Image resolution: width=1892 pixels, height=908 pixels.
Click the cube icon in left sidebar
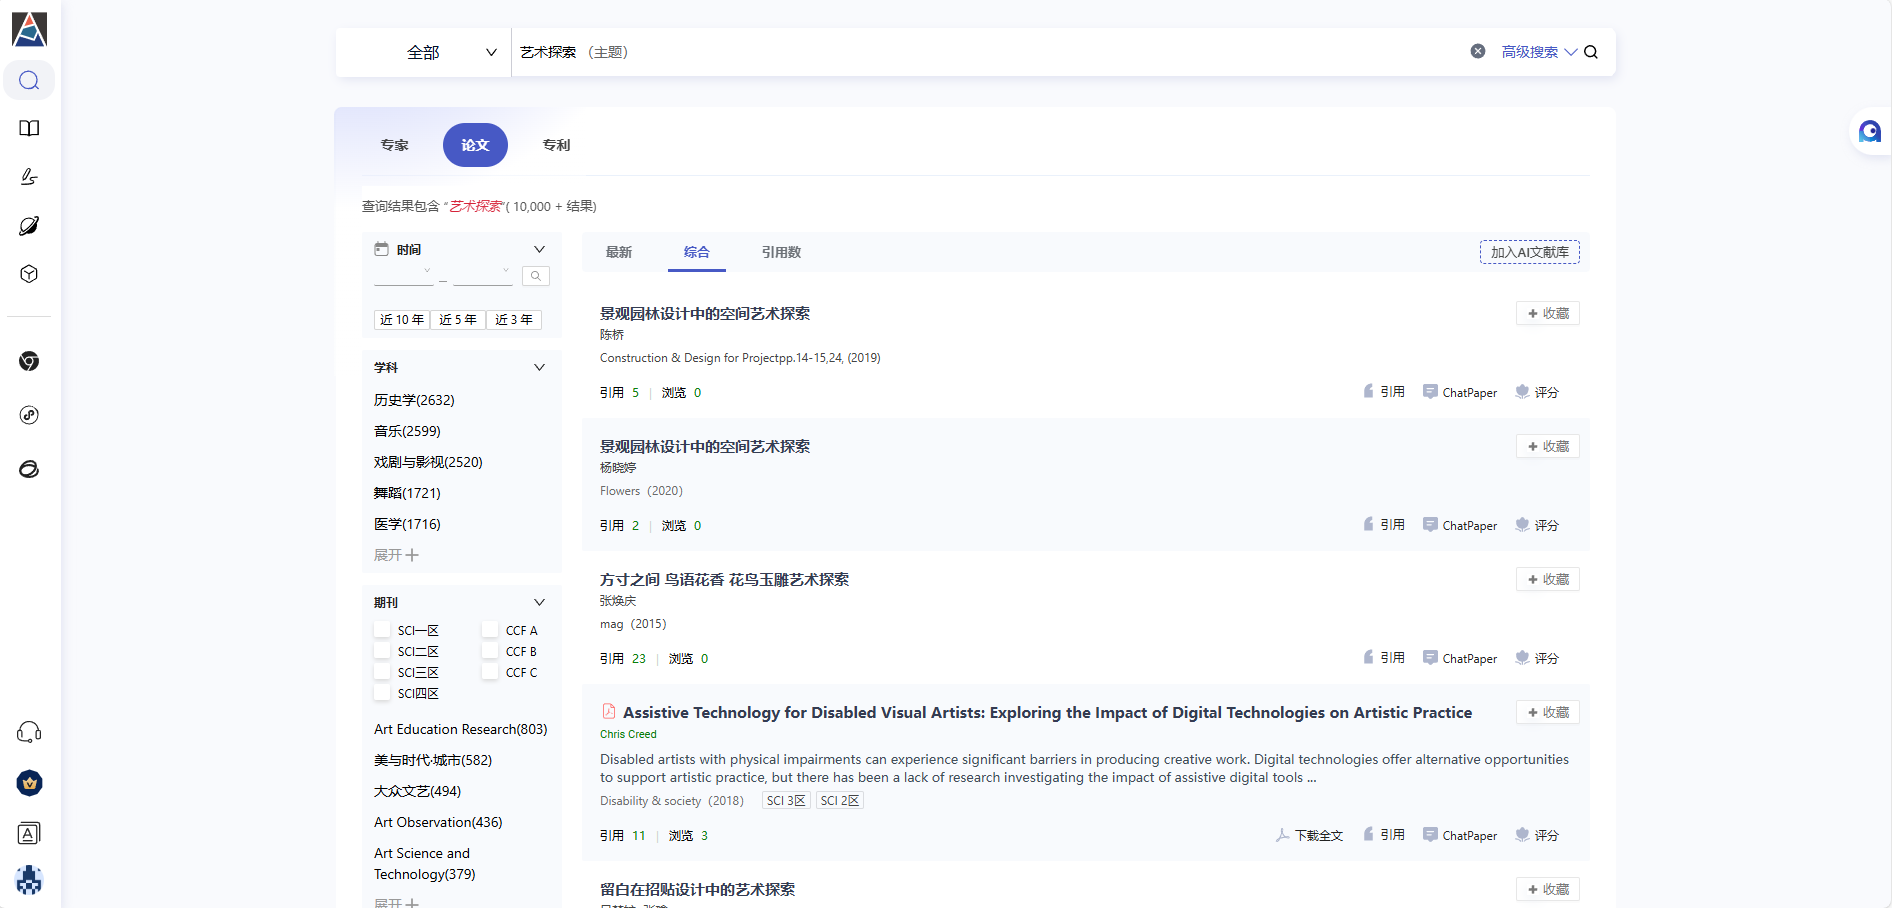pos(29,274)
